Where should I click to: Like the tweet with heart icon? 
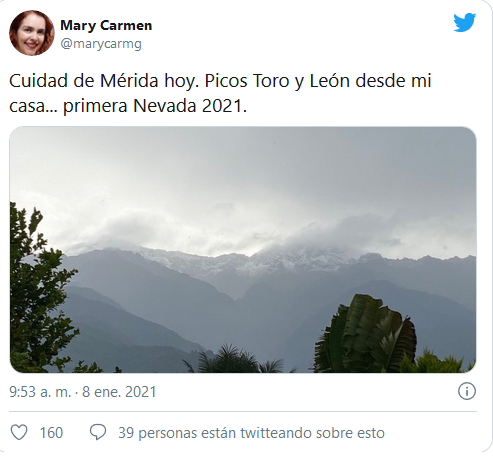[19, 432]
